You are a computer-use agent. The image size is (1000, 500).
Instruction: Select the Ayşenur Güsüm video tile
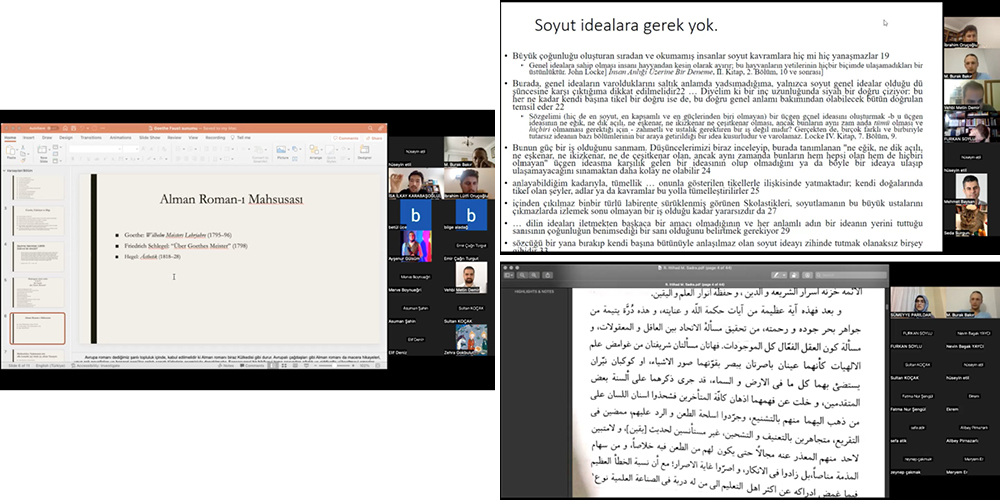coord(415,247)
